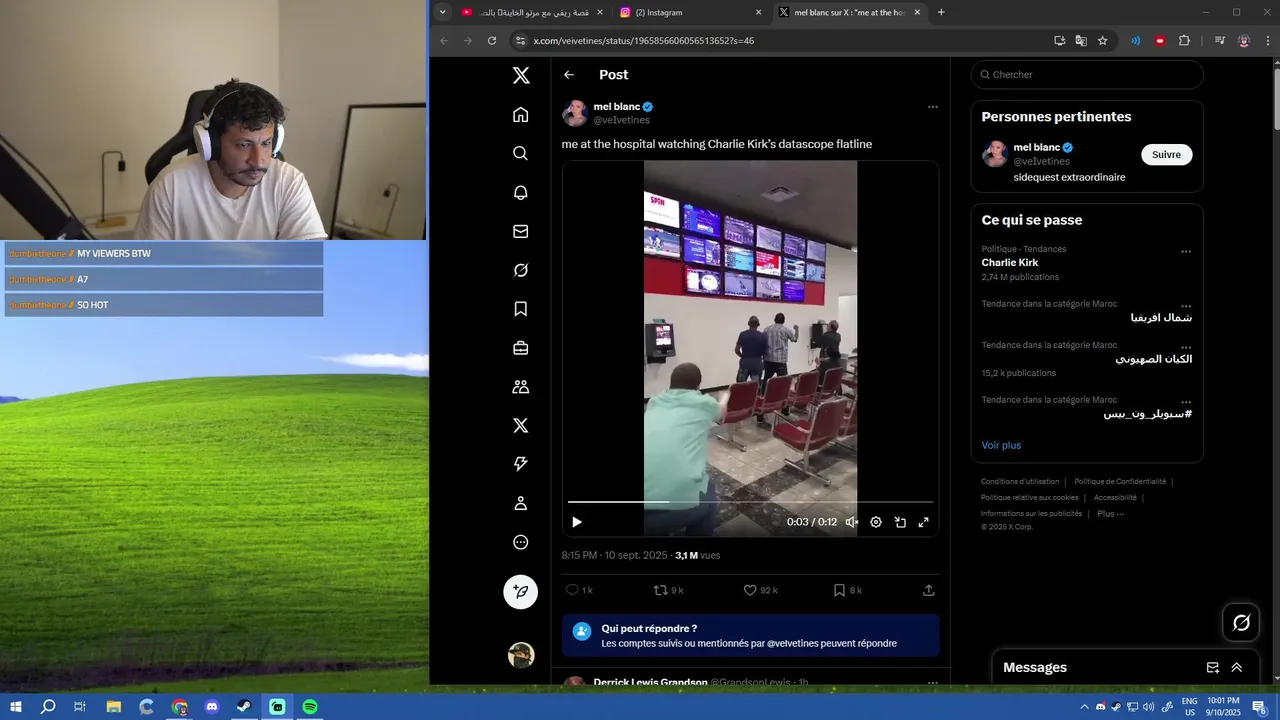Go to the X Home feed icon
This screenshot has width=1280, height=720.
[x=520, y=115]
